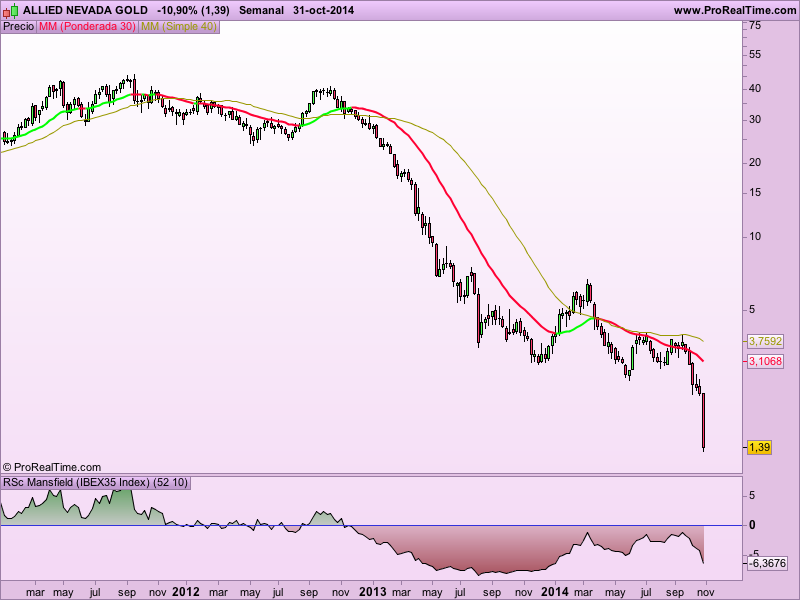Click the 20 price axis label
The image size is (800, 600).
(756, 162)
